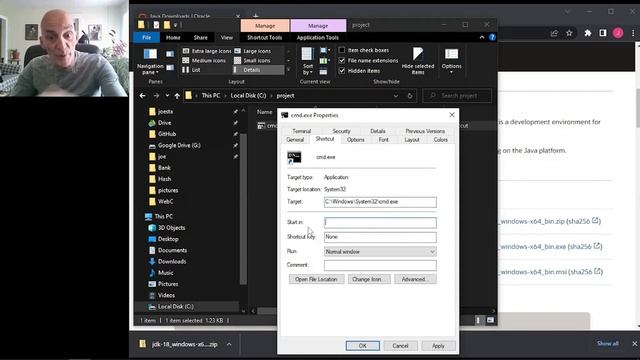Switch to large icons view in status bar

click(x=490, y=320)
